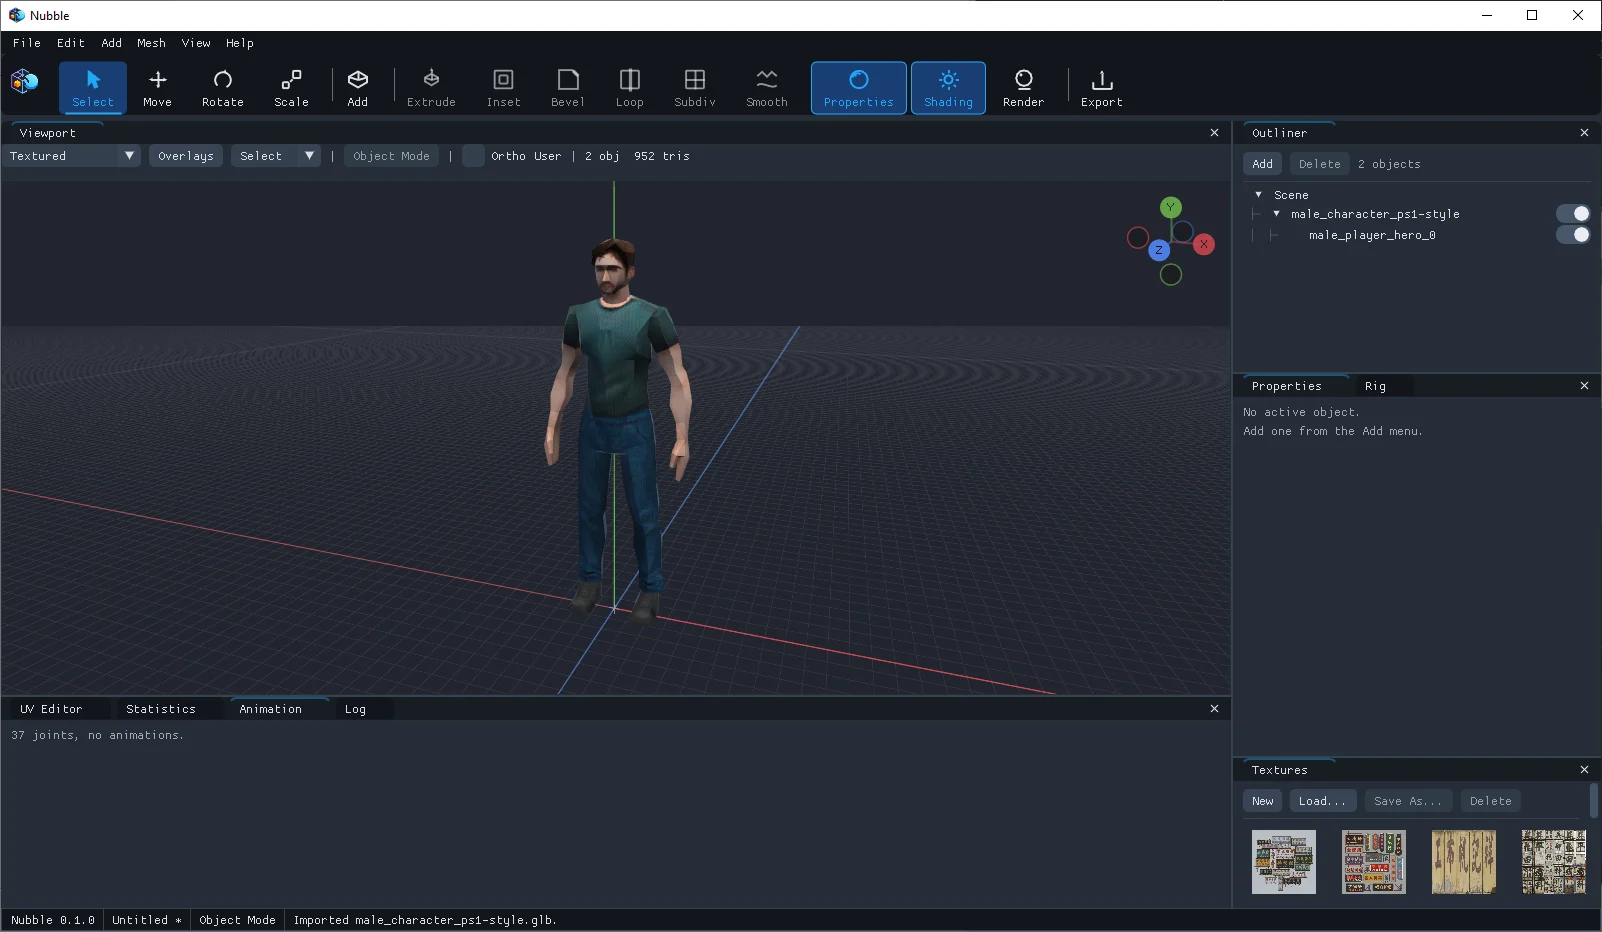The image size is (1602, 932).
Task: Open the View menu
Action: [196, 43]
